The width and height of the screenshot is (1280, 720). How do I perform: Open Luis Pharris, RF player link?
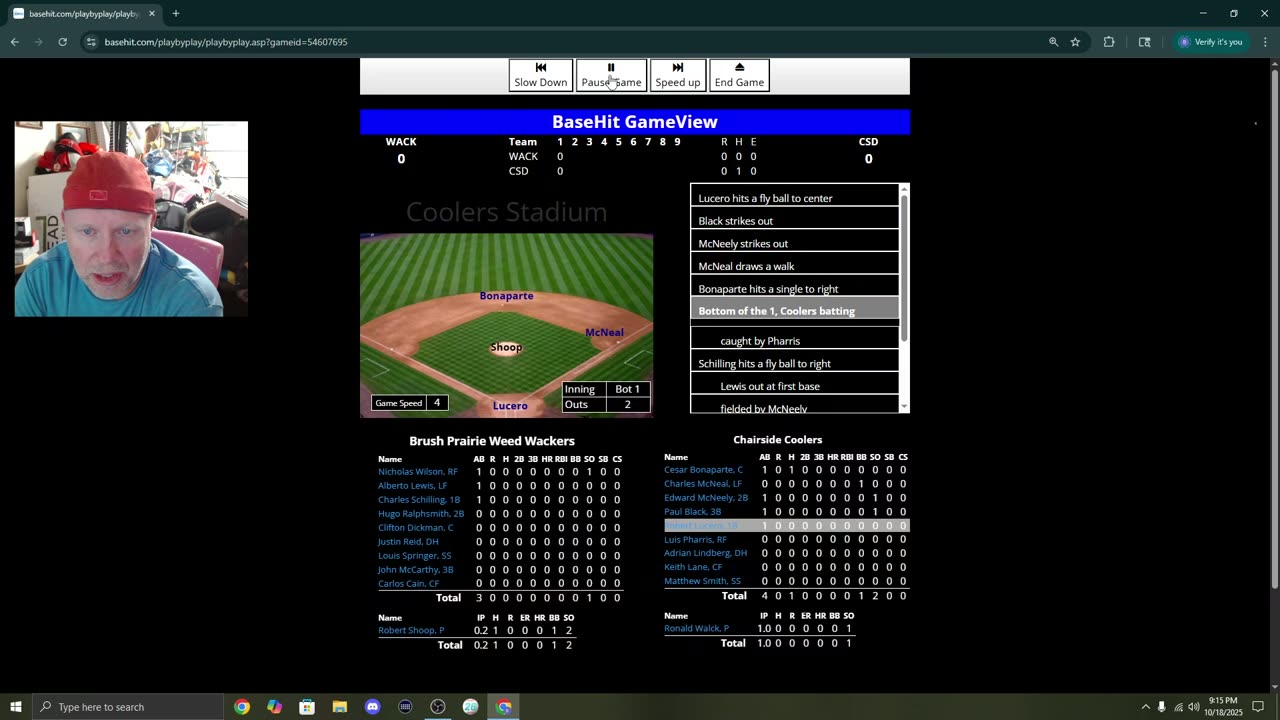click(x=695, y=540)
